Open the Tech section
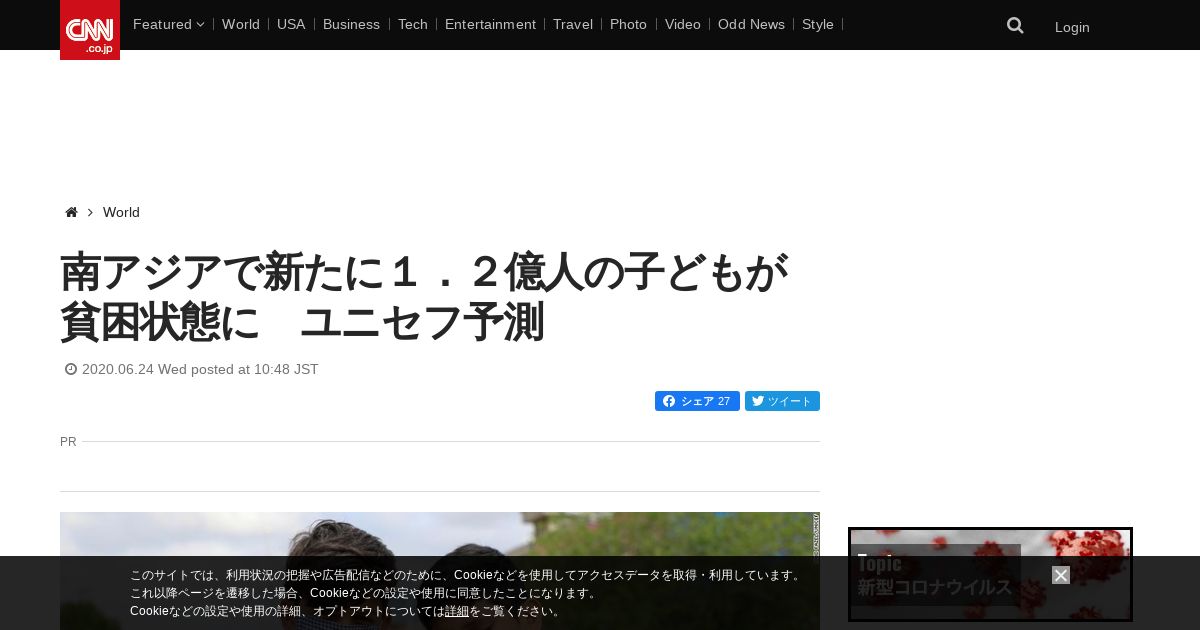Viewport: 1200px width, 630px height. (413, 24)
